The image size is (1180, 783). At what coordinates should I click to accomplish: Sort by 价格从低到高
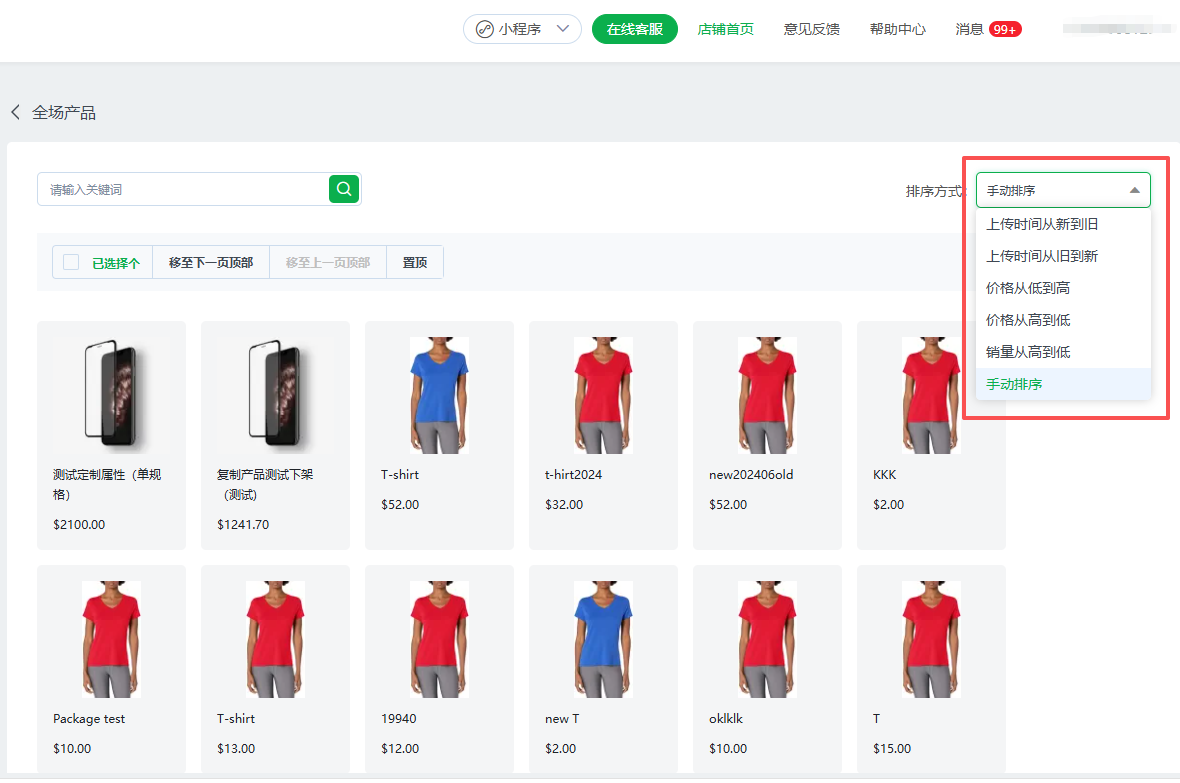[x=1028, y=288]
